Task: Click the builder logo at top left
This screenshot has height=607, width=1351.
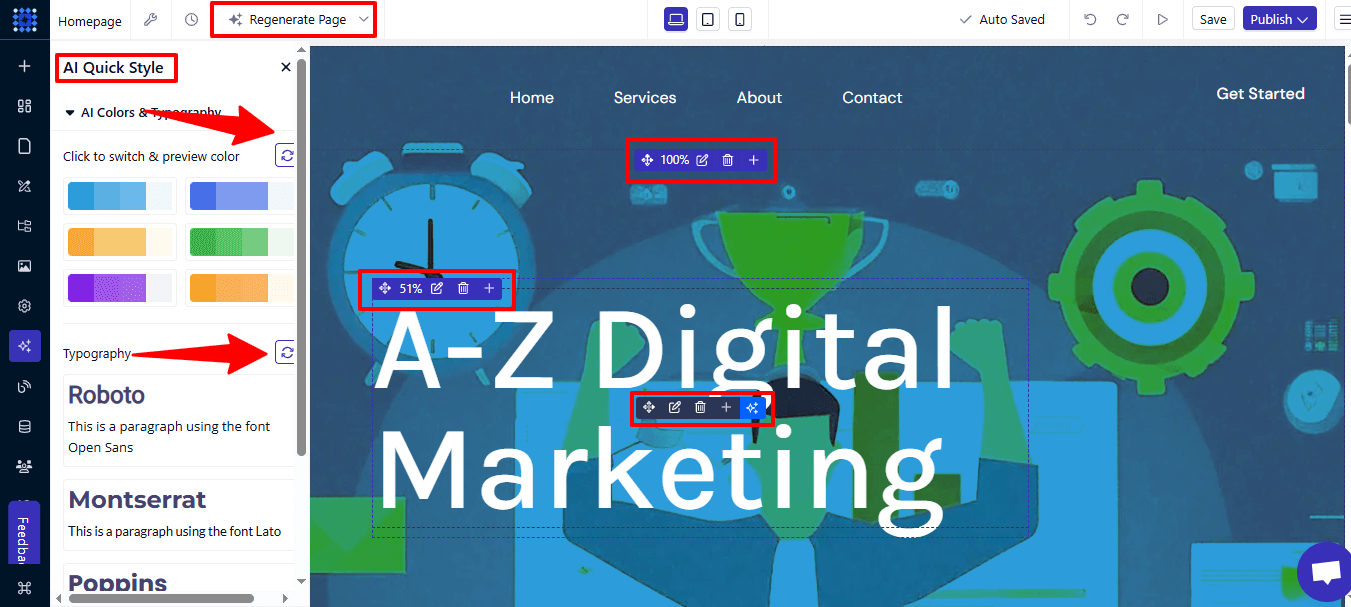Action: coord(25,19)
